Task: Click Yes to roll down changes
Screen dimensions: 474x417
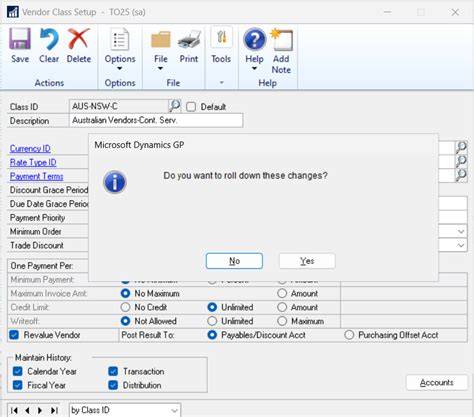Action: 307,261
